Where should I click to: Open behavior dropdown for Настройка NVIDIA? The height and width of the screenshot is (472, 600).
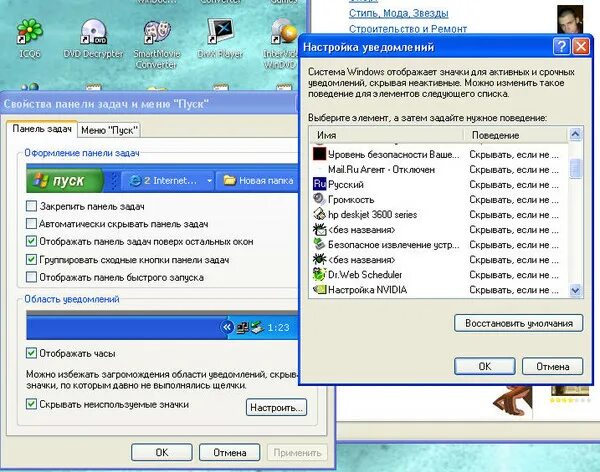click(x=514, y=290)
